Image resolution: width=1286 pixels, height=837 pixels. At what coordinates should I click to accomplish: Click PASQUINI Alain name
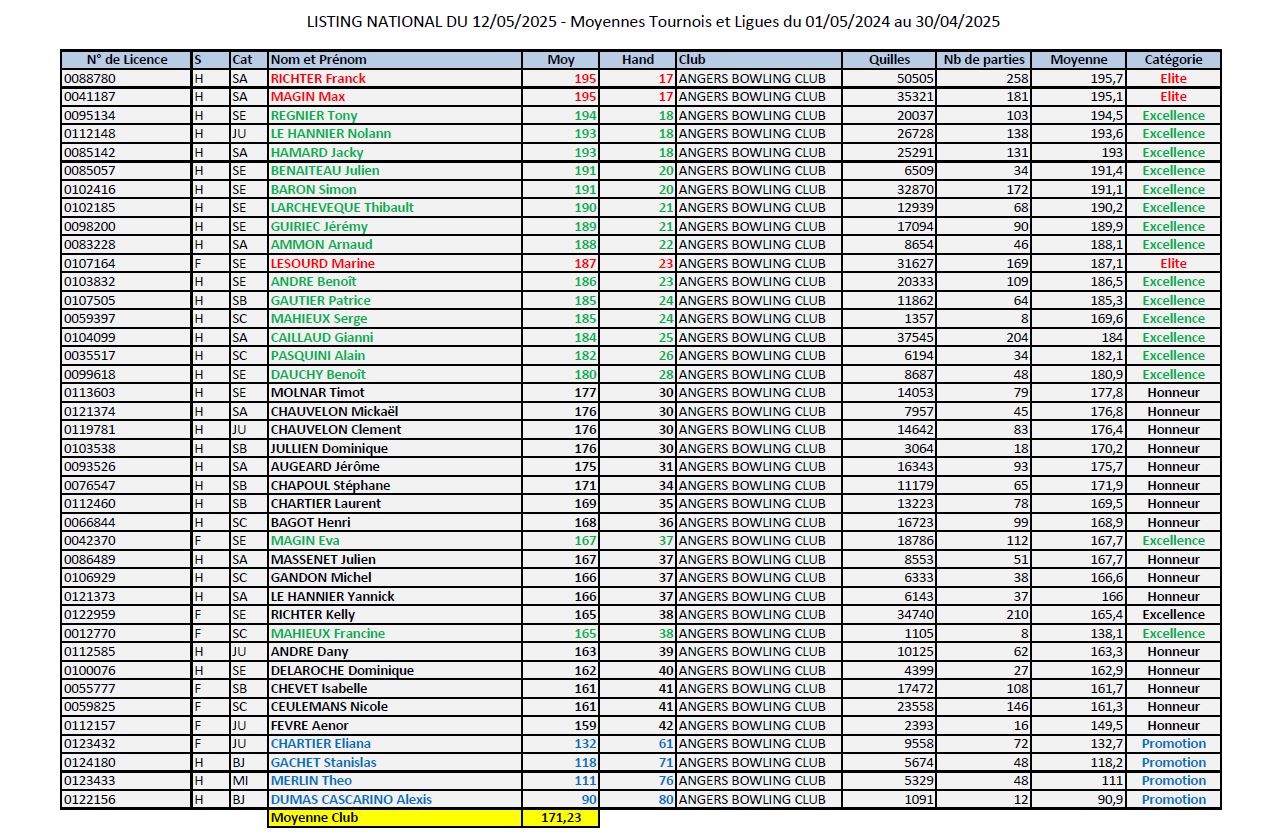click(x=395, y=355)
